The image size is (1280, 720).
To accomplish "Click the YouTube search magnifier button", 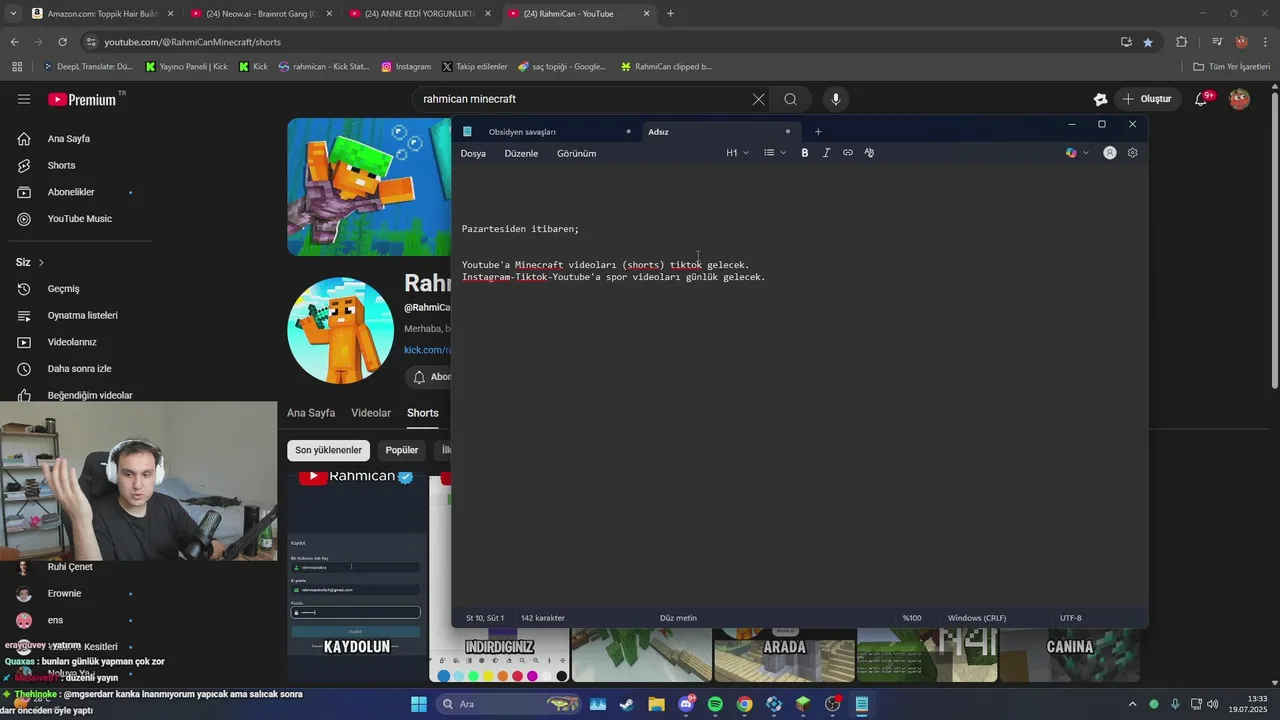I will (x=791, y=99).
